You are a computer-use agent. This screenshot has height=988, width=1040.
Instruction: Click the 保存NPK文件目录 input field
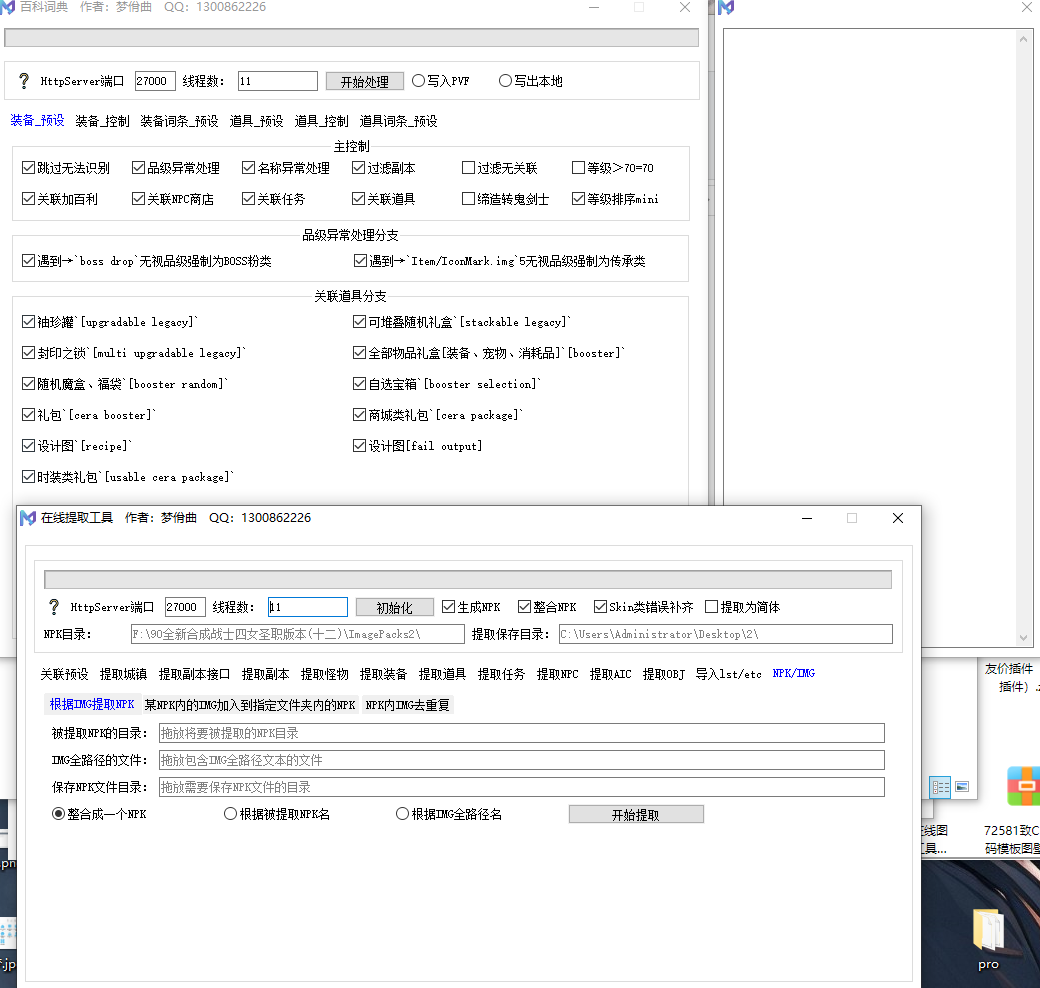tap(522, 787)
